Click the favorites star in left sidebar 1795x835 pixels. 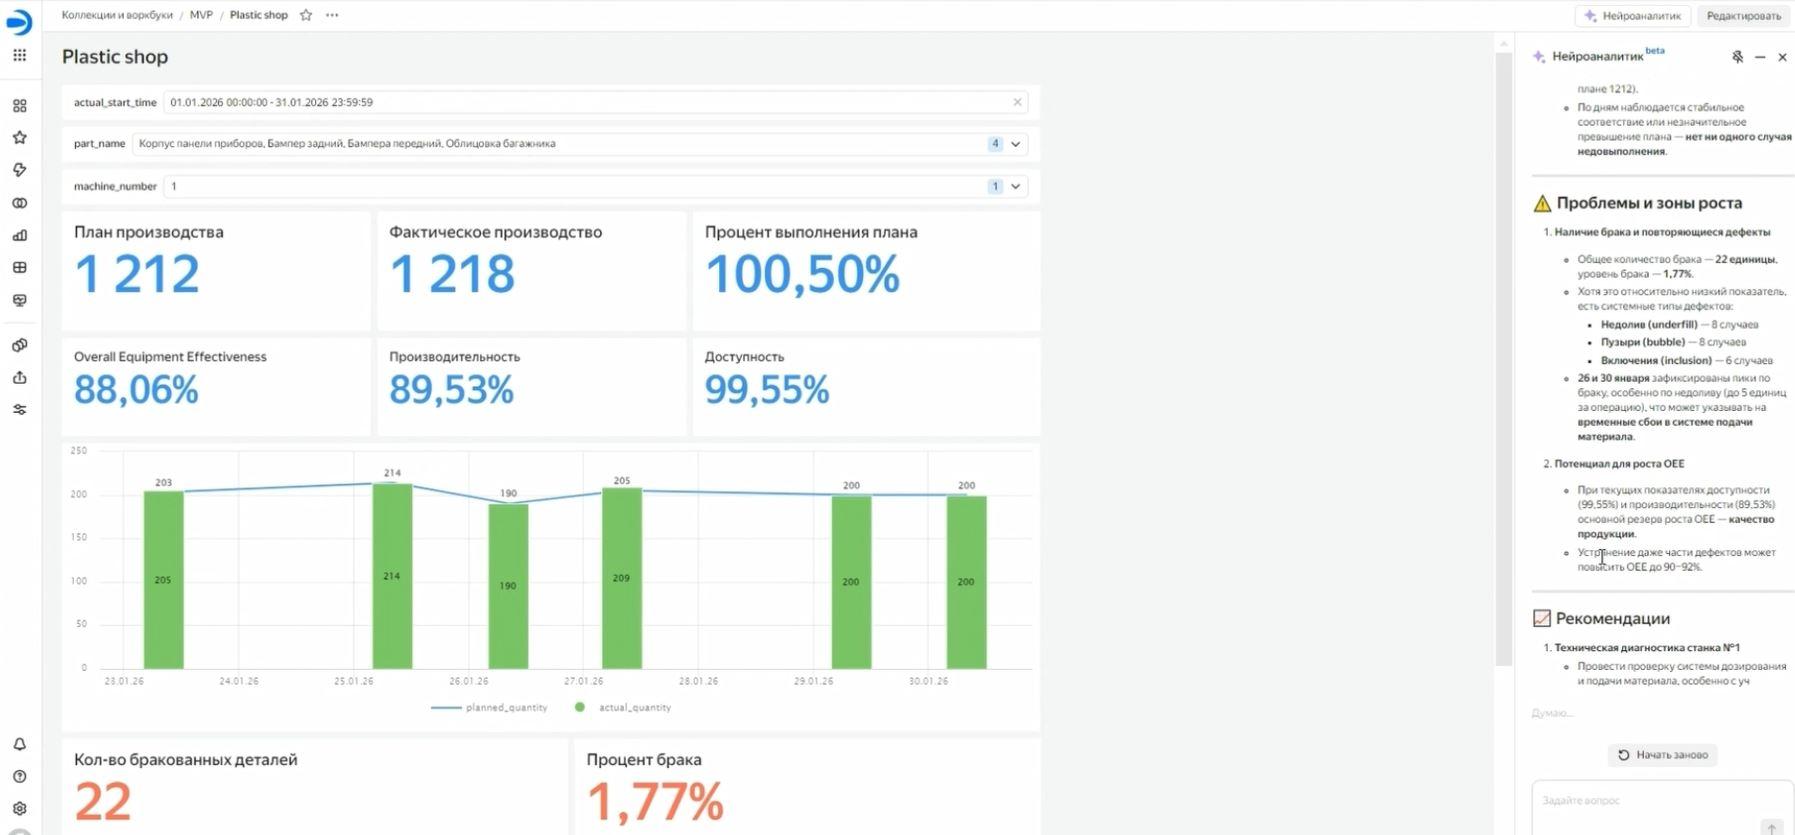click(x=19, y=138)
